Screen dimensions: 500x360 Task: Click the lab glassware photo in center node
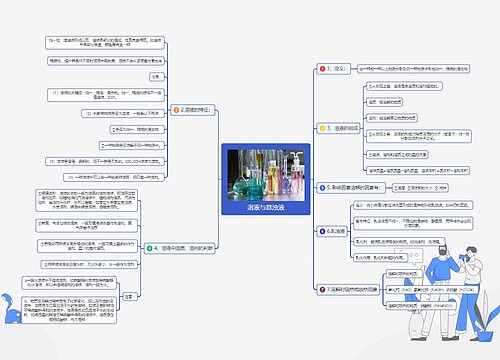point(266,175)
